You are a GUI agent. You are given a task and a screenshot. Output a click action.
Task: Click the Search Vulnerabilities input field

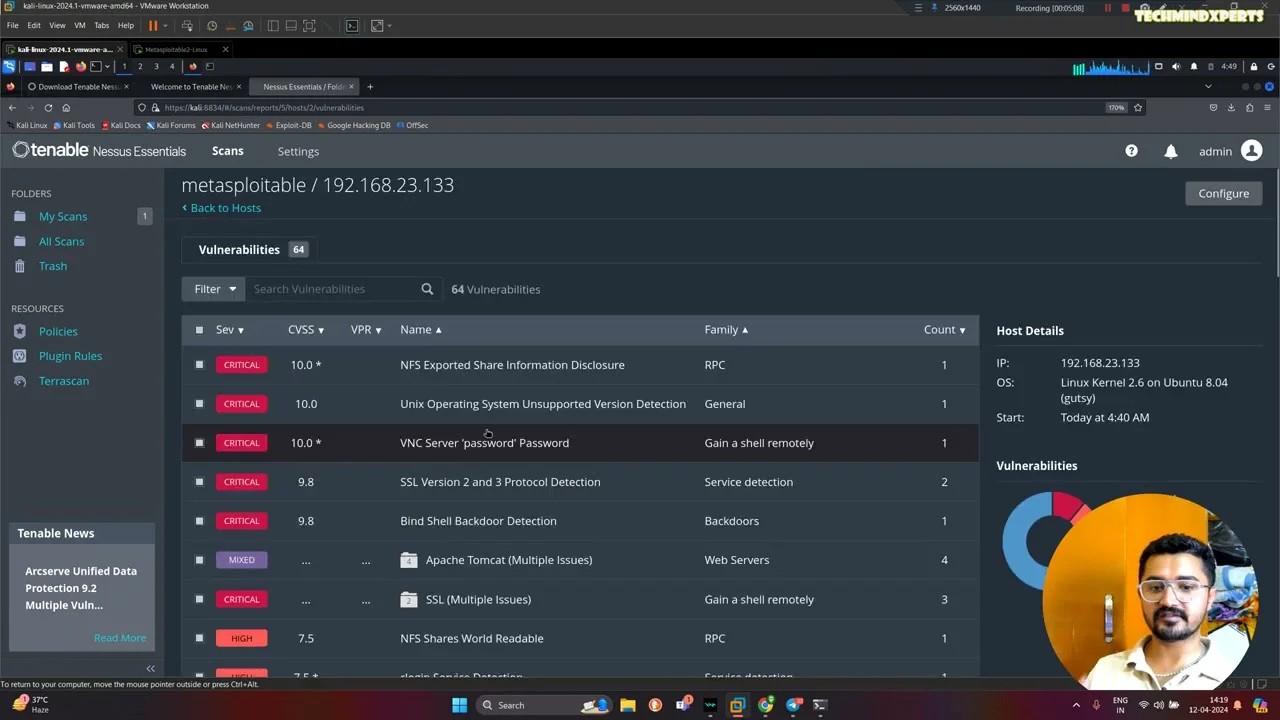[330, 289]
